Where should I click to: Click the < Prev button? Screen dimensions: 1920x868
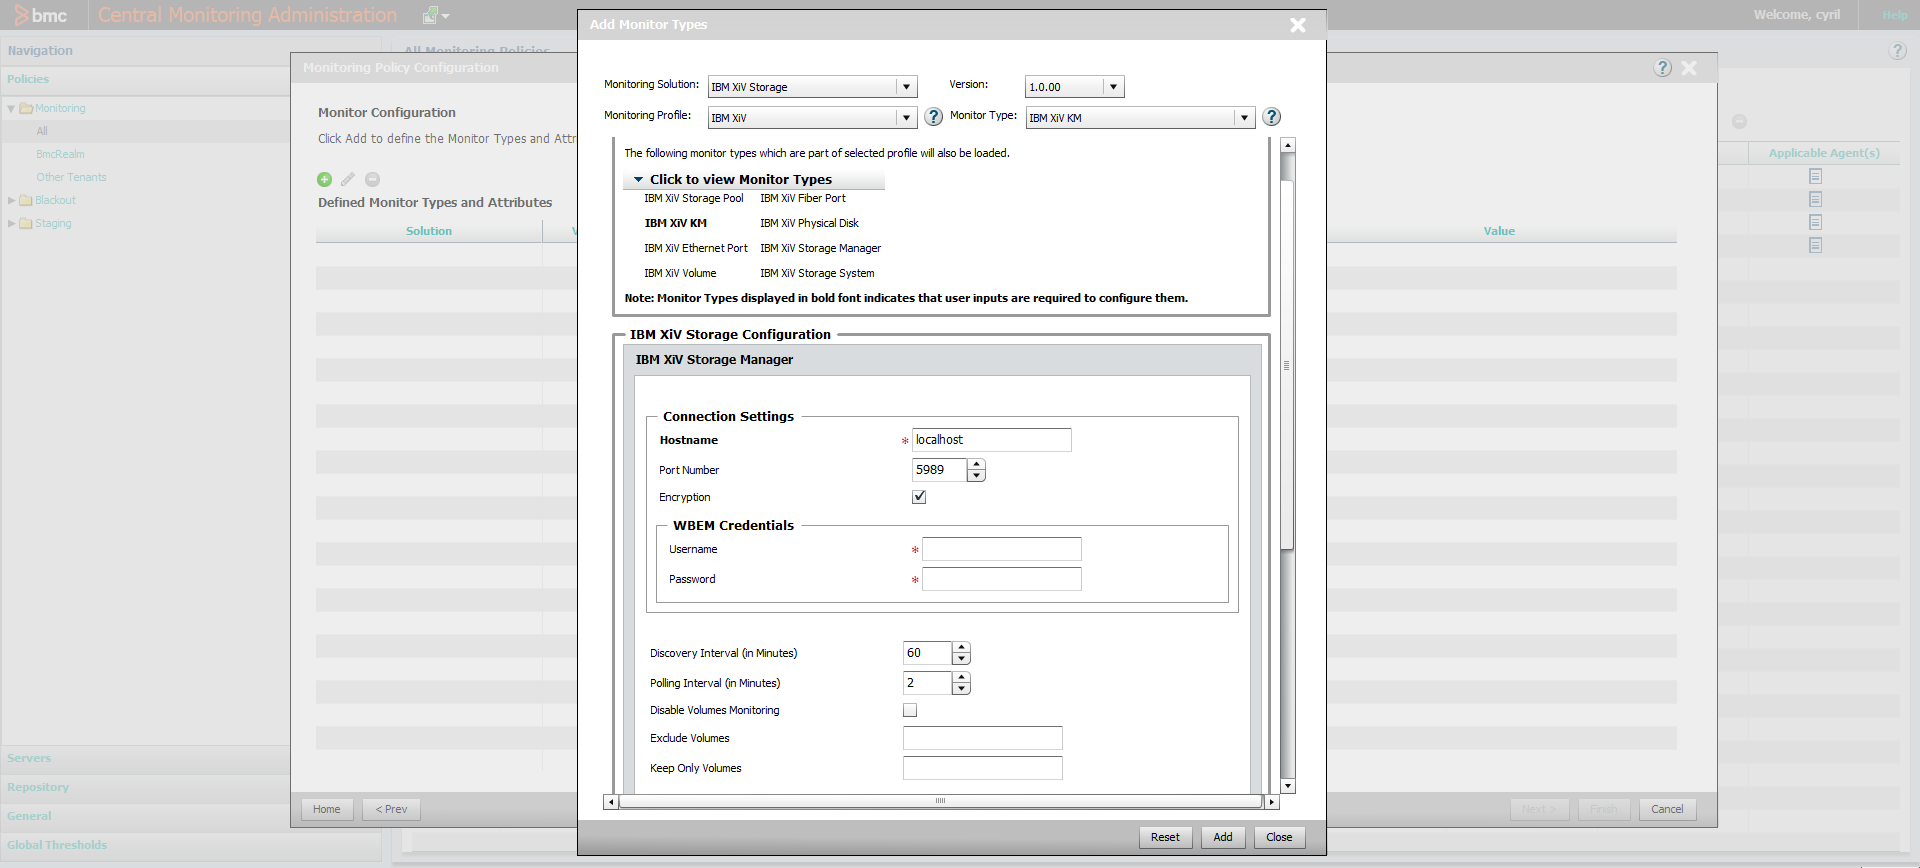pos(392,809)
